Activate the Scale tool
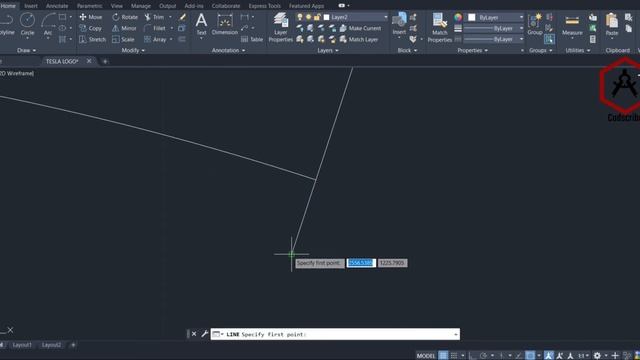Screen dimensions: 640x360 [x=123, y=40]
